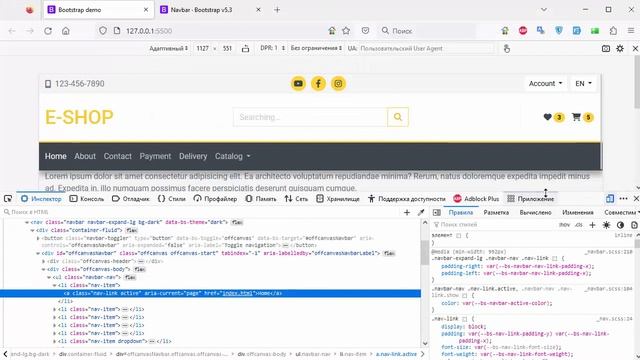The width and height of the screenshot is (640, 360).
Task: Open devtools more options menu
Action: [623, 199]
